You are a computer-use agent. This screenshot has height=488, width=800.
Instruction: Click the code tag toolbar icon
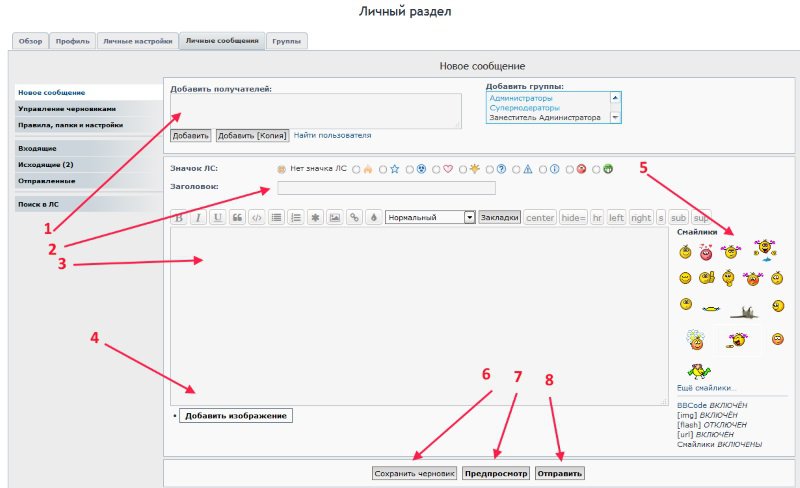[x=257, y=217]
